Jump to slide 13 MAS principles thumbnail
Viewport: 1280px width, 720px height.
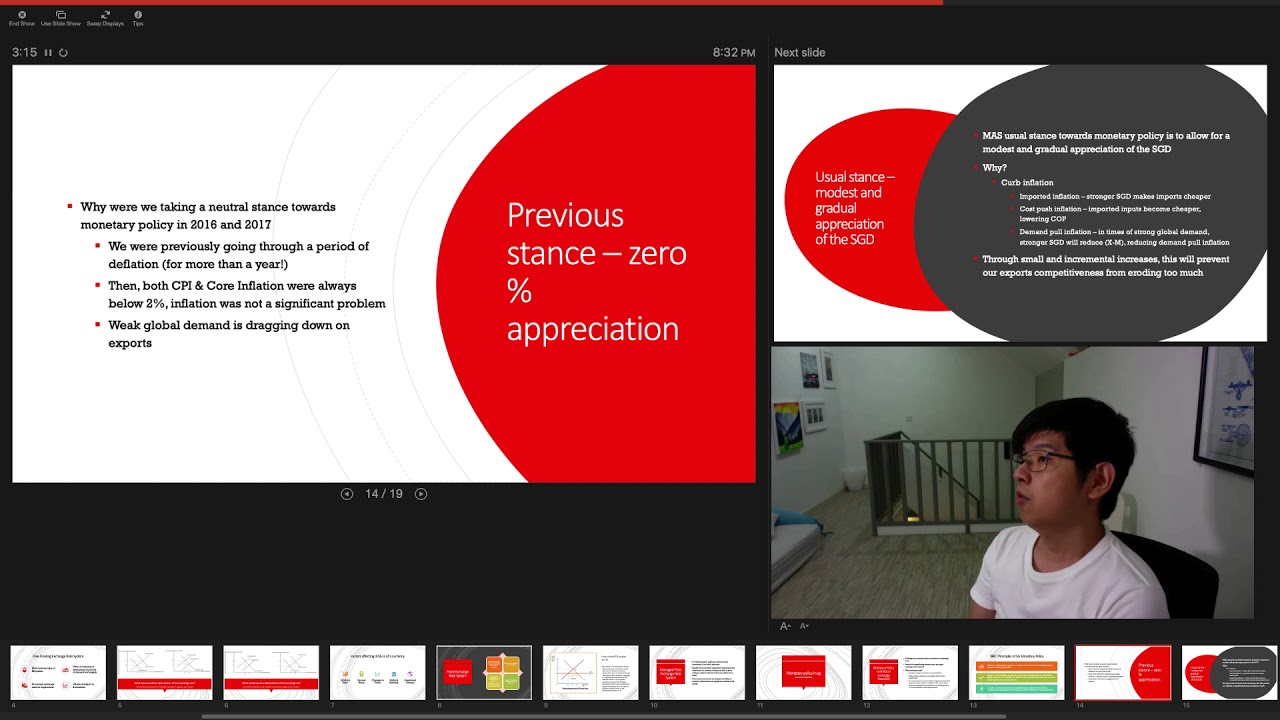1017,672
